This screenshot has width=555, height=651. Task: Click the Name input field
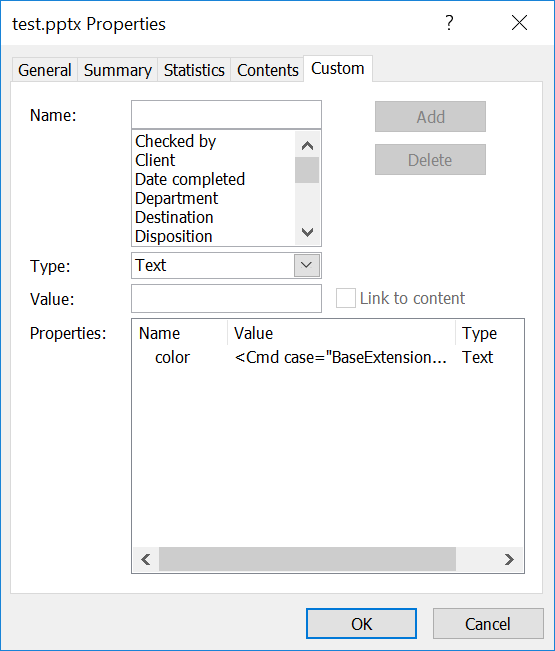226,115
